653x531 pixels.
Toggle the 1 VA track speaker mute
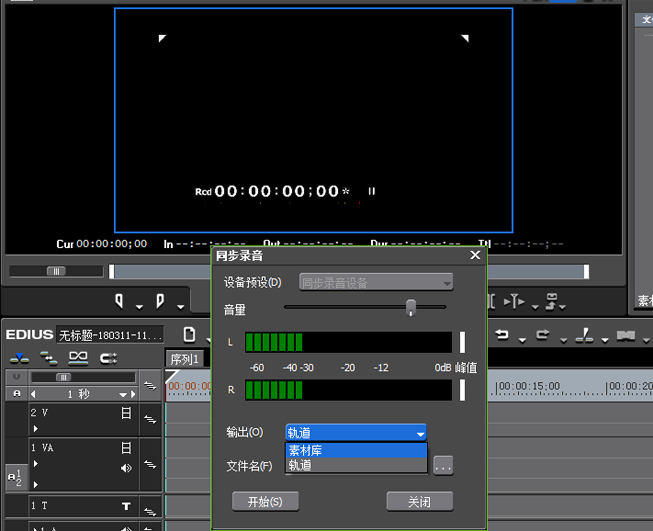126,468
